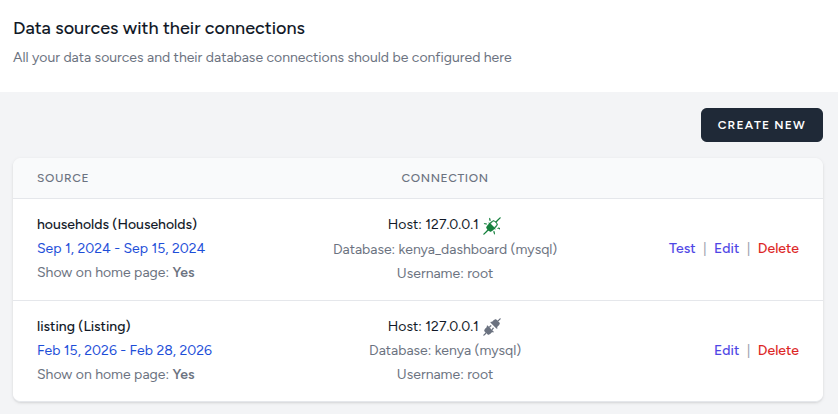Click households Show on home page: Yes
Image resolution: width=838 pixels, height=414 pixels.
(x=116, y=272)
